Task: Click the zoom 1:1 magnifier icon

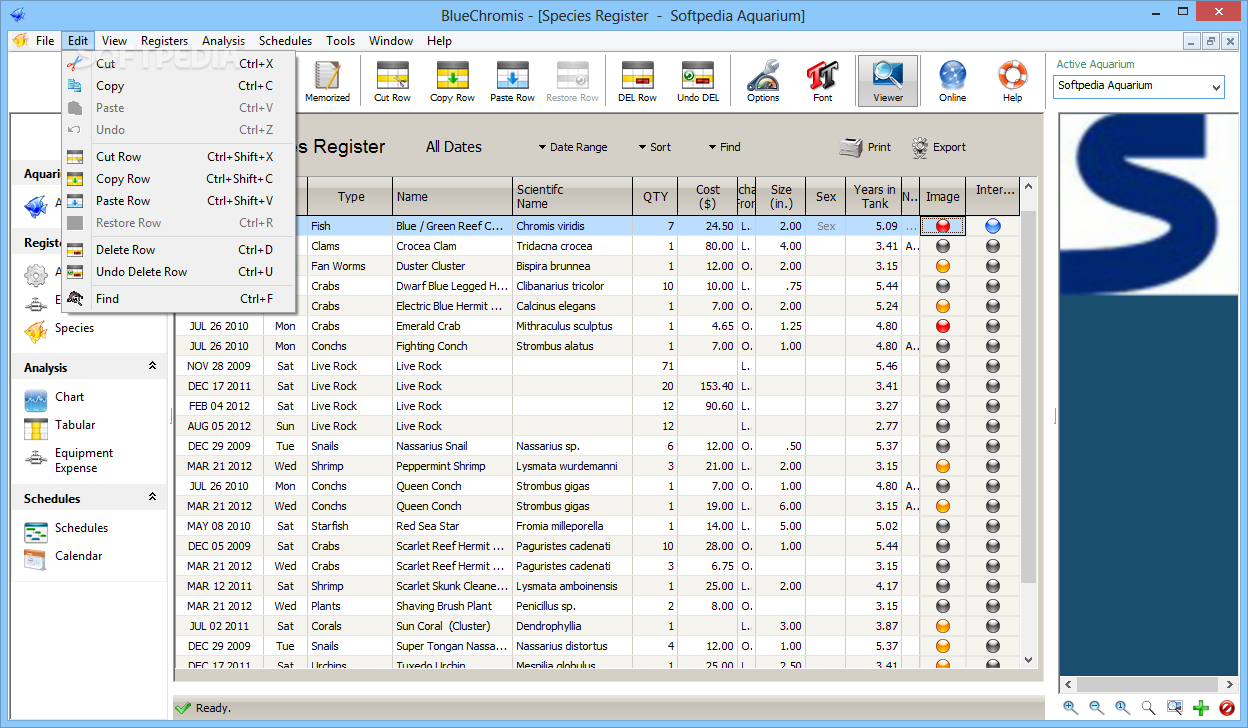Action: point(1123,708)
